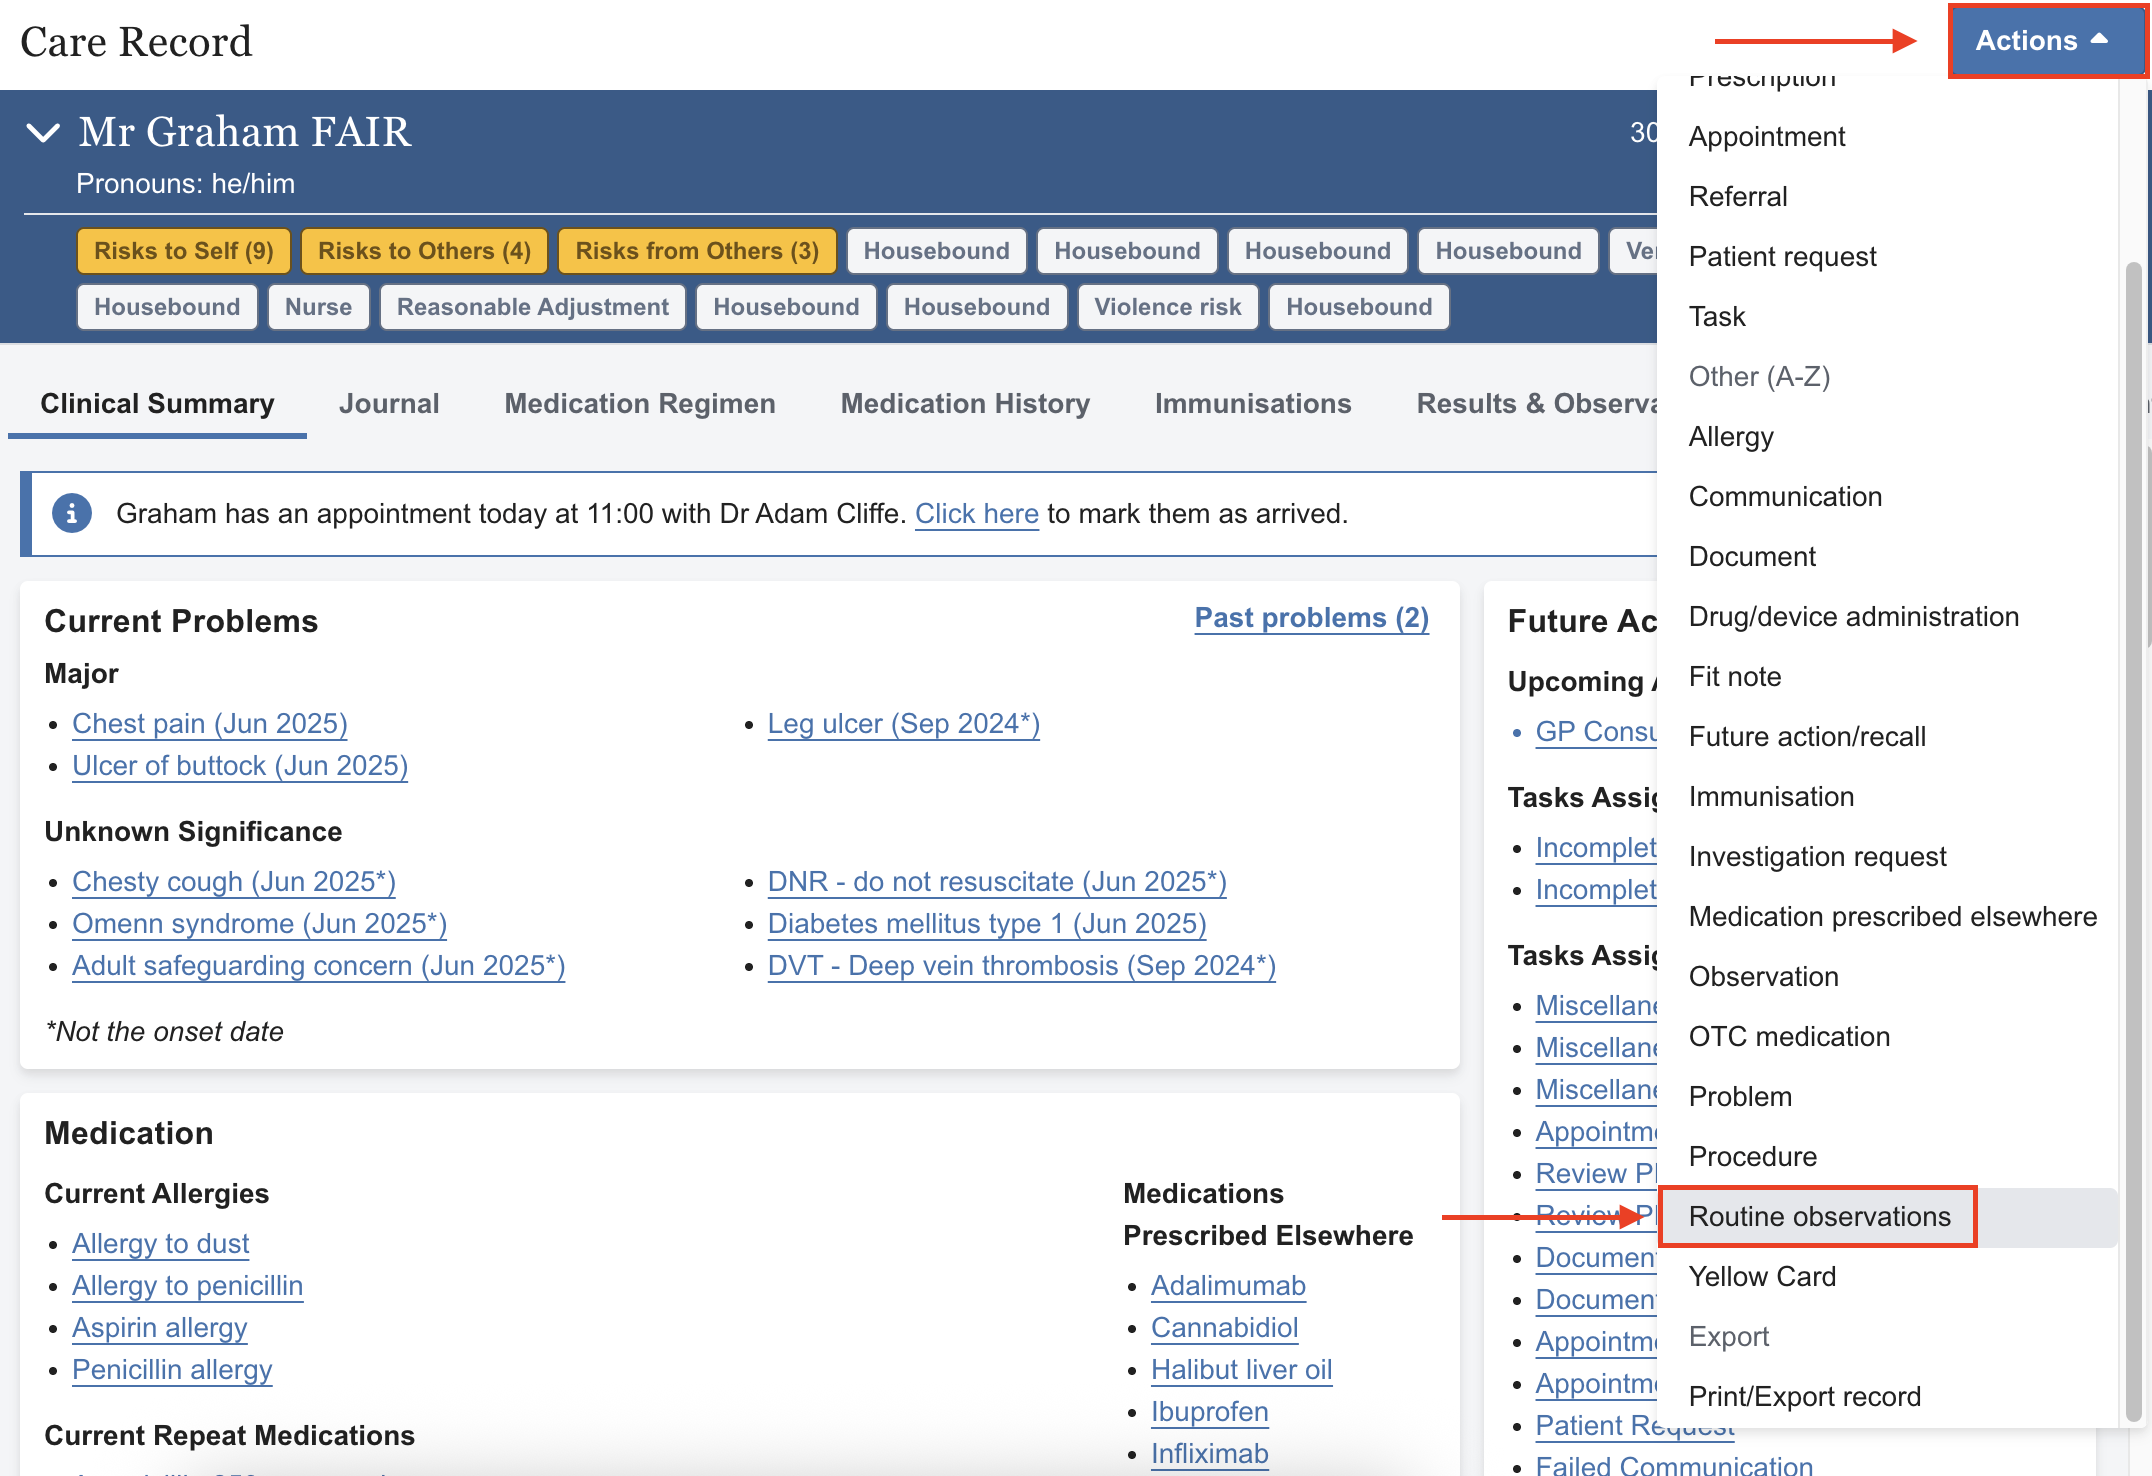Image resolution: width=2152 pixels, height=1476 pixels.
Task: Open Allergy to penicillin entry
Action: 187,1285
